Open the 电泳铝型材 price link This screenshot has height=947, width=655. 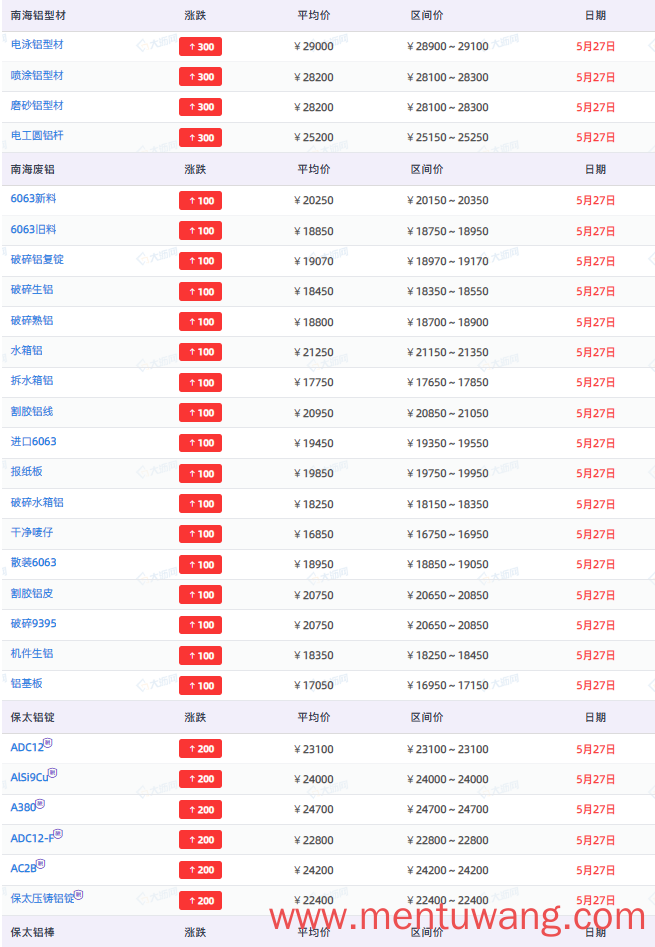click(37, 45)
